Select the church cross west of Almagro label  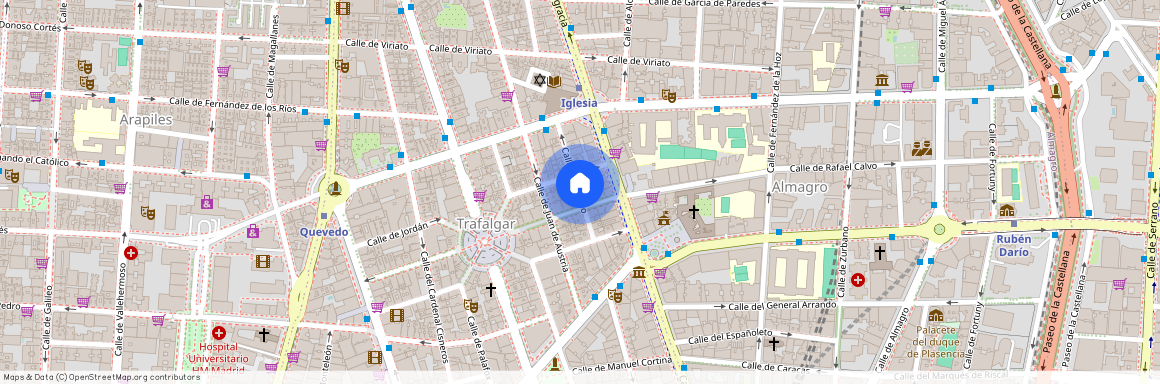point(693,212)
